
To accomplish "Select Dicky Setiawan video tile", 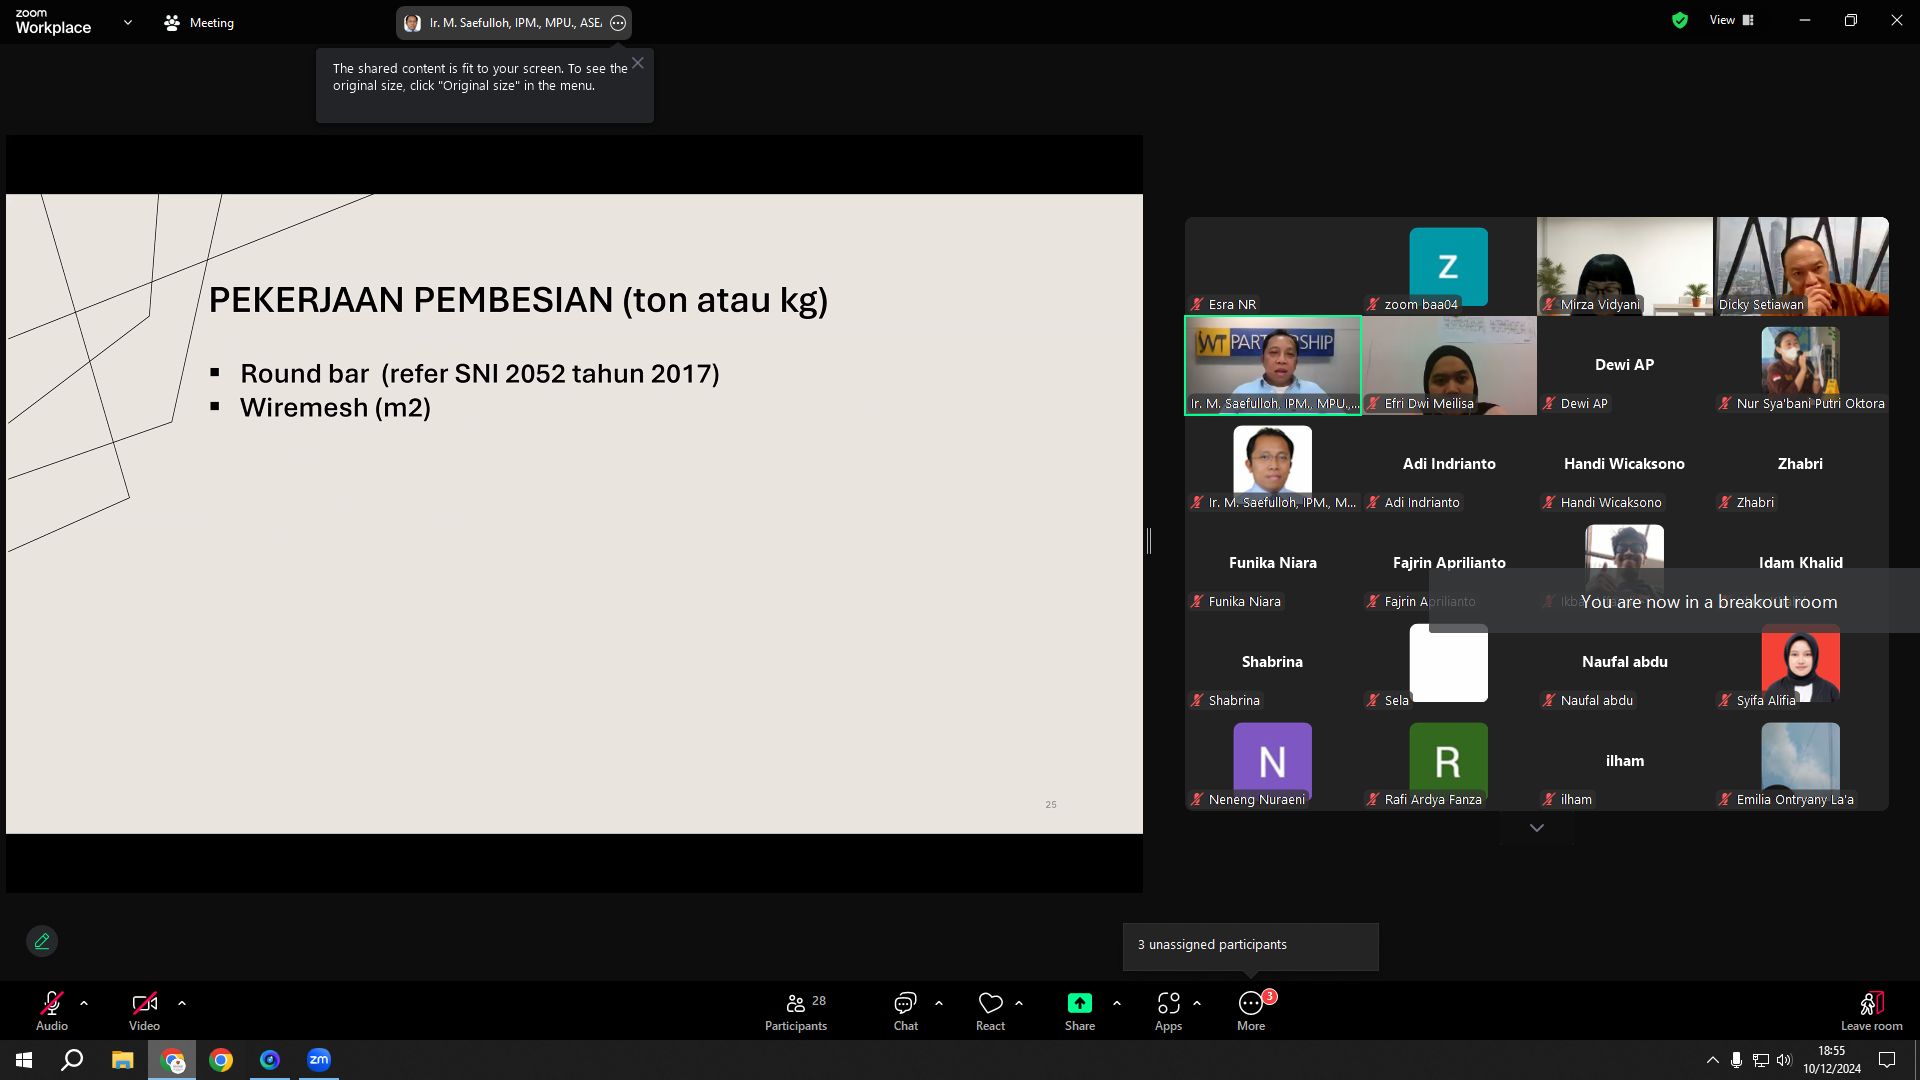I will click(x=1802, y=266).
